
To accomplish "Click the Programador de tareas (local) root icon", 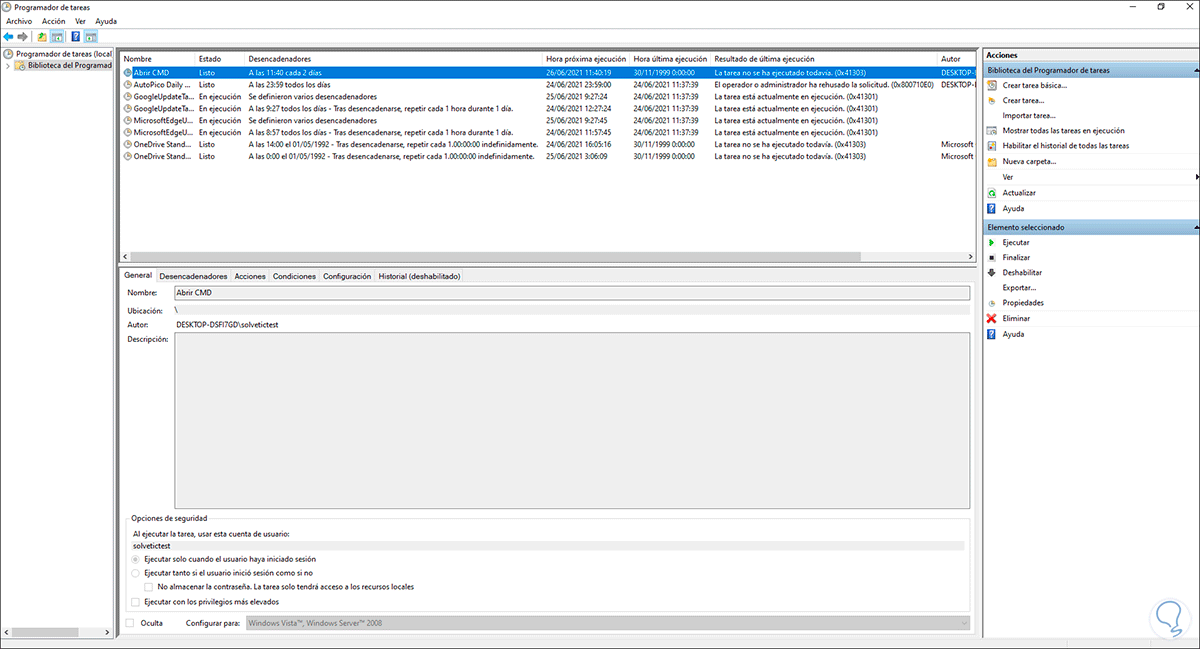I will pos(9,53).
